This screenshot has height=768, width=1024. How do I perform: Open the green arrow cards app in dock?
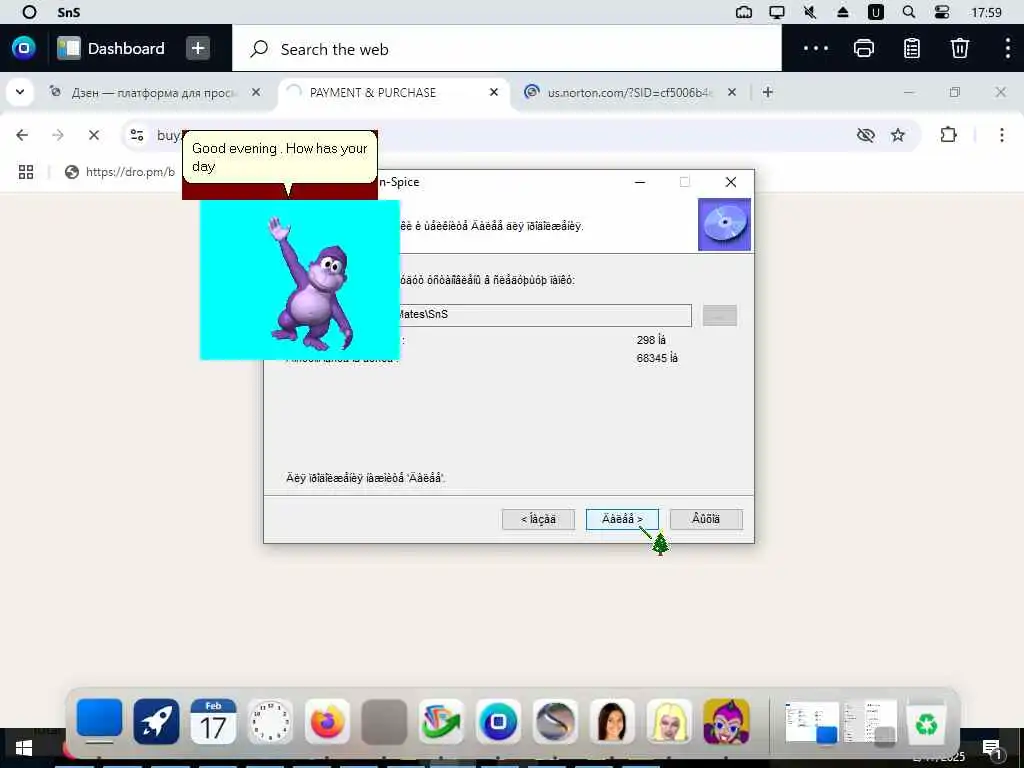[441, 722]
